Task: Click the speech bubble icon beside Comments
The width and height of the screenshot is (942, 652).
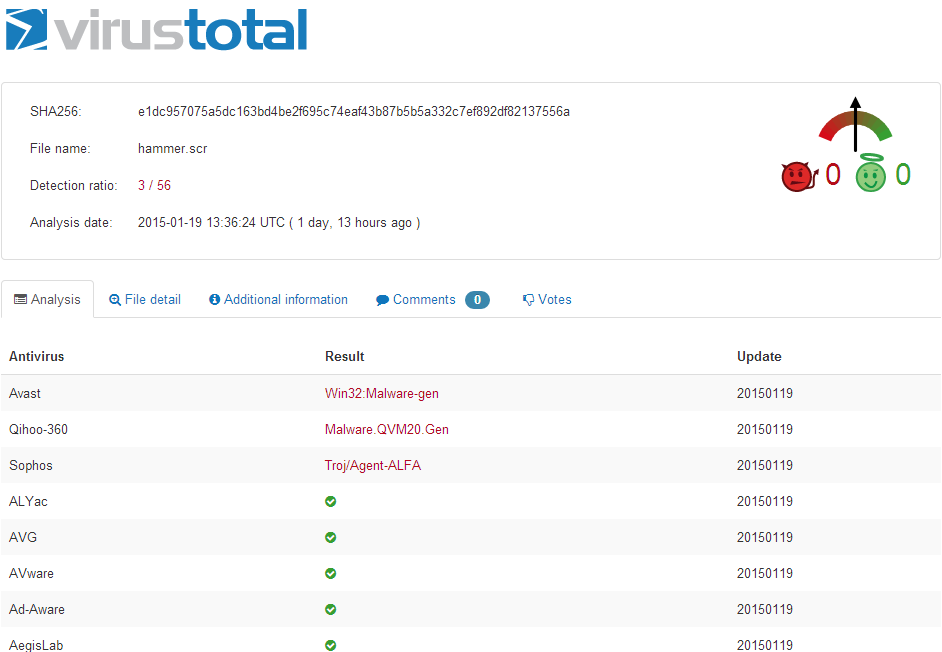Action: 382,300
